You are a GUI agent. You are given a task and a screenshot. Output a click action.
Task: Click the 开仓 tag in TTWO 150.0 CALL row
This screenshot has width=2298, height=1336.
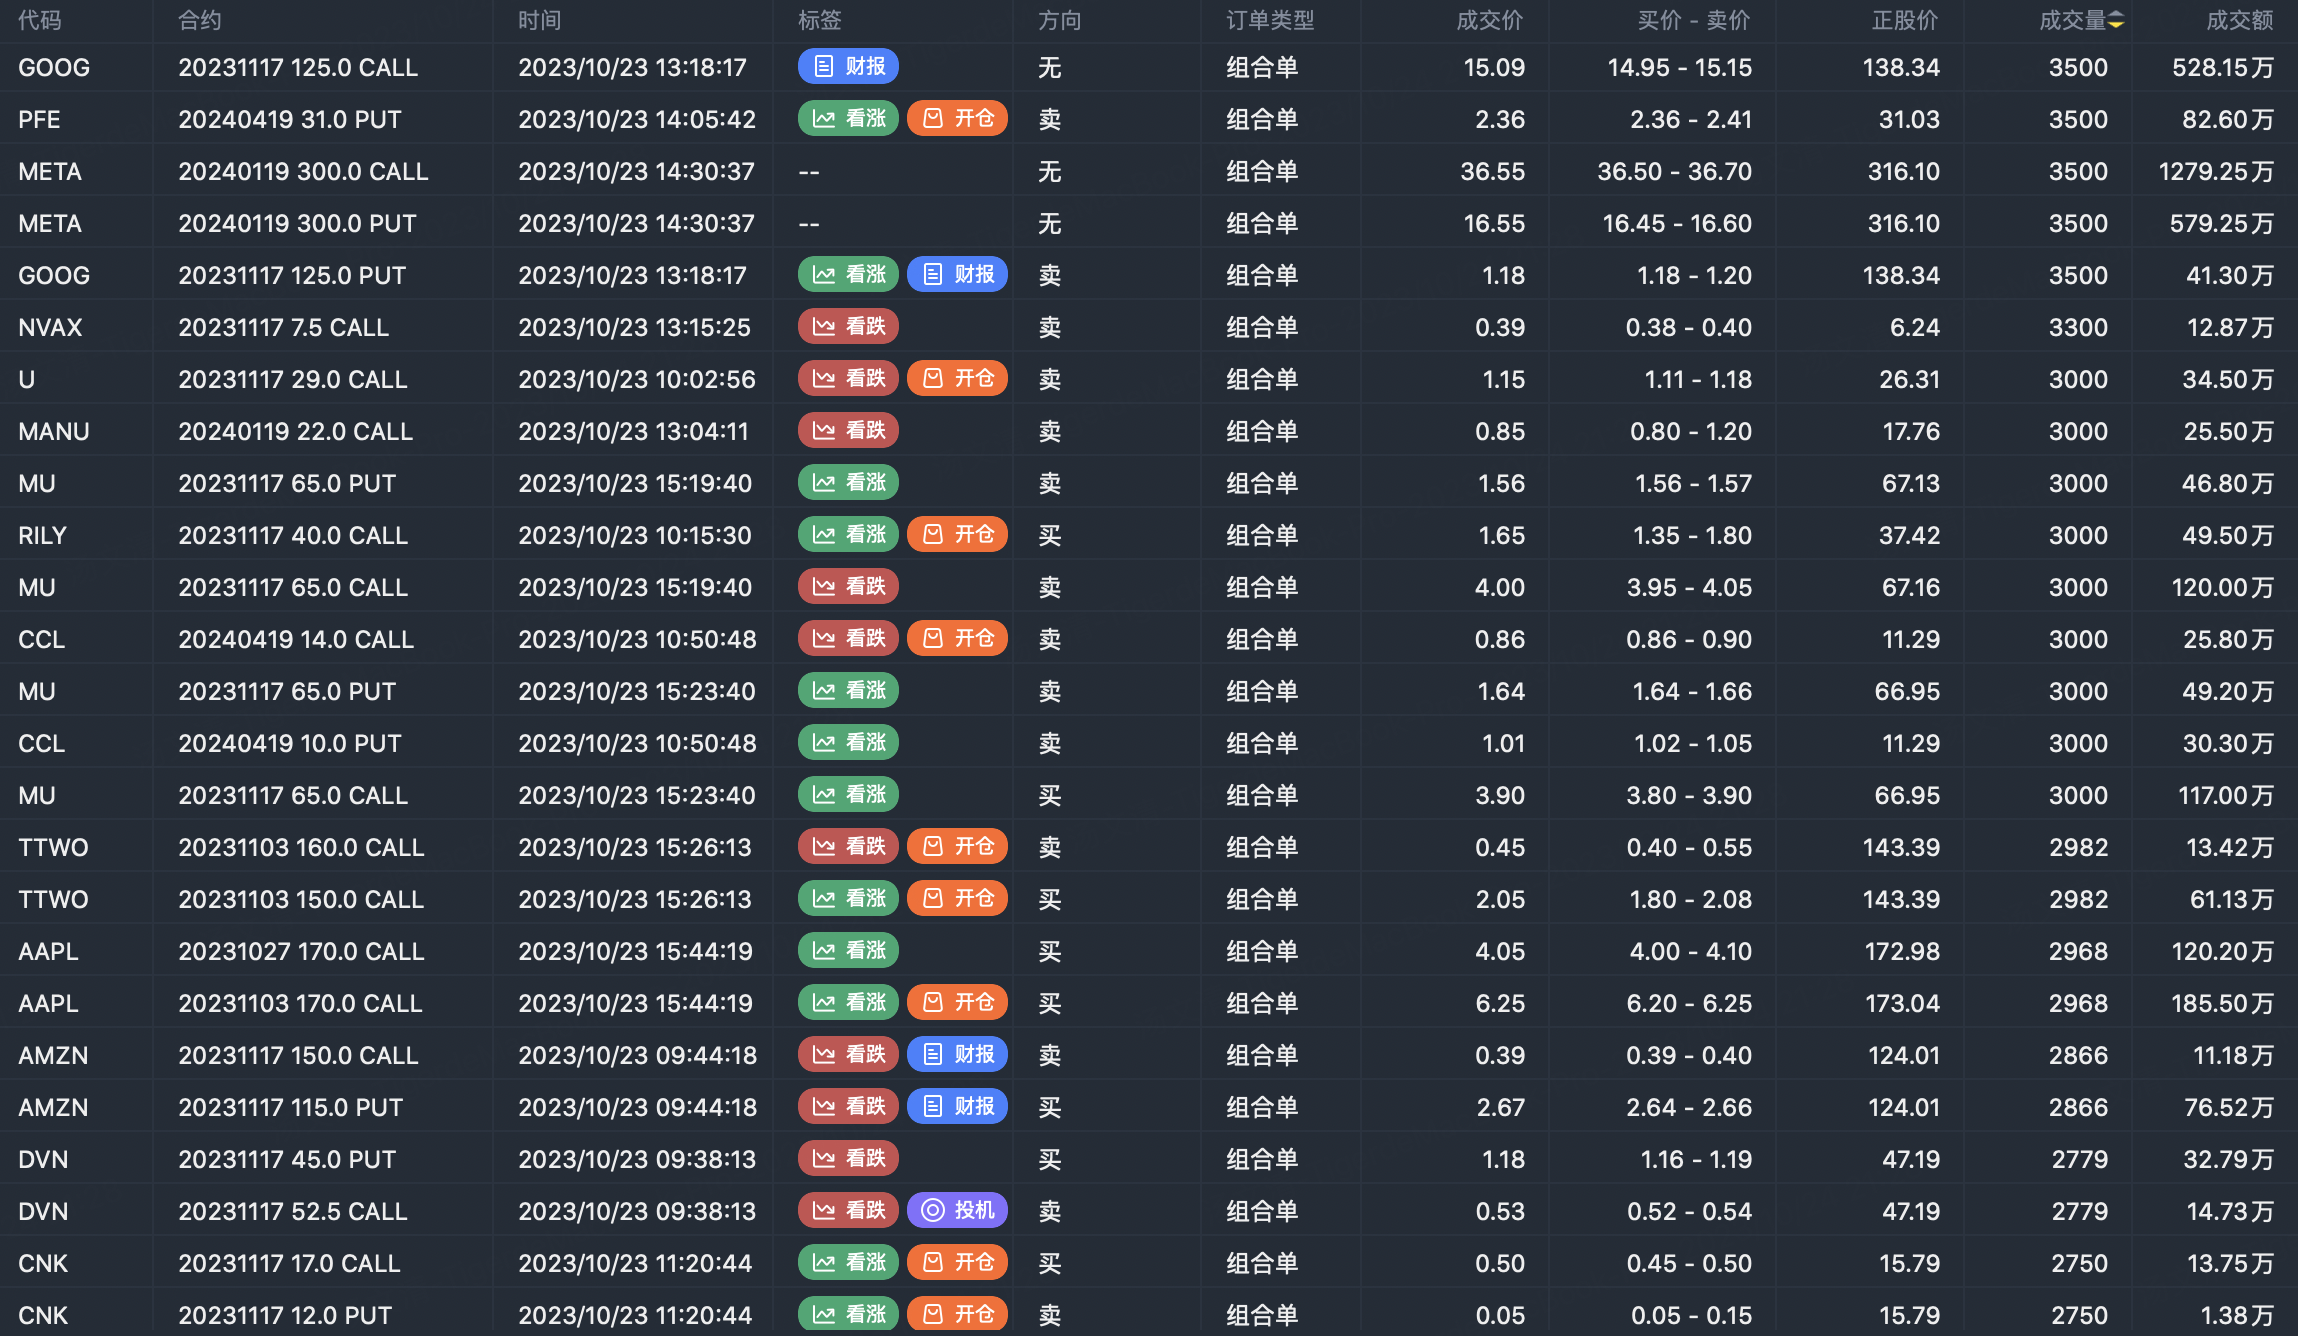tap(957, 898)
